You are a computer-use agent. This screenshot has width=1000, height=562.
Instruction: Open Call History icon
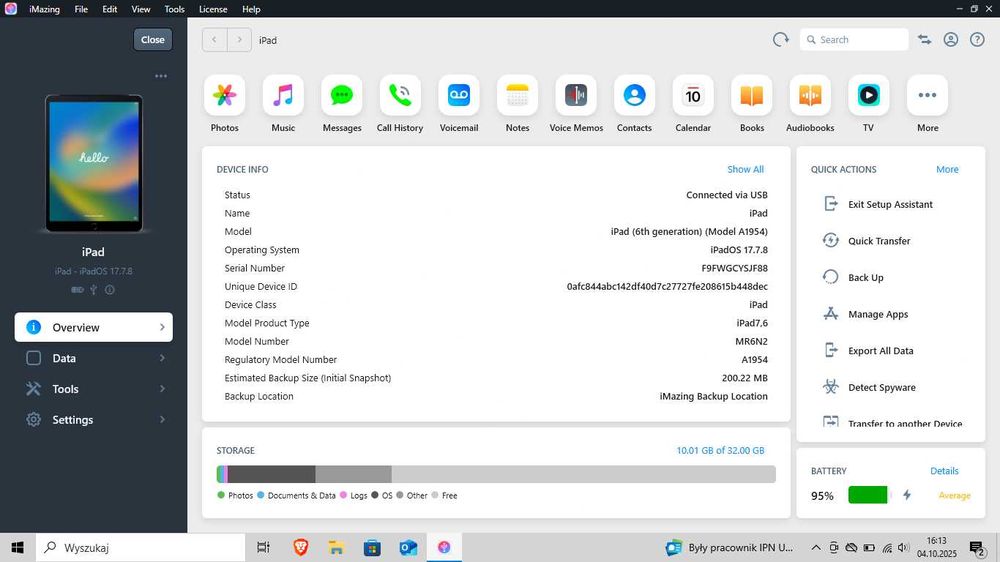click(x=400, y=96)
